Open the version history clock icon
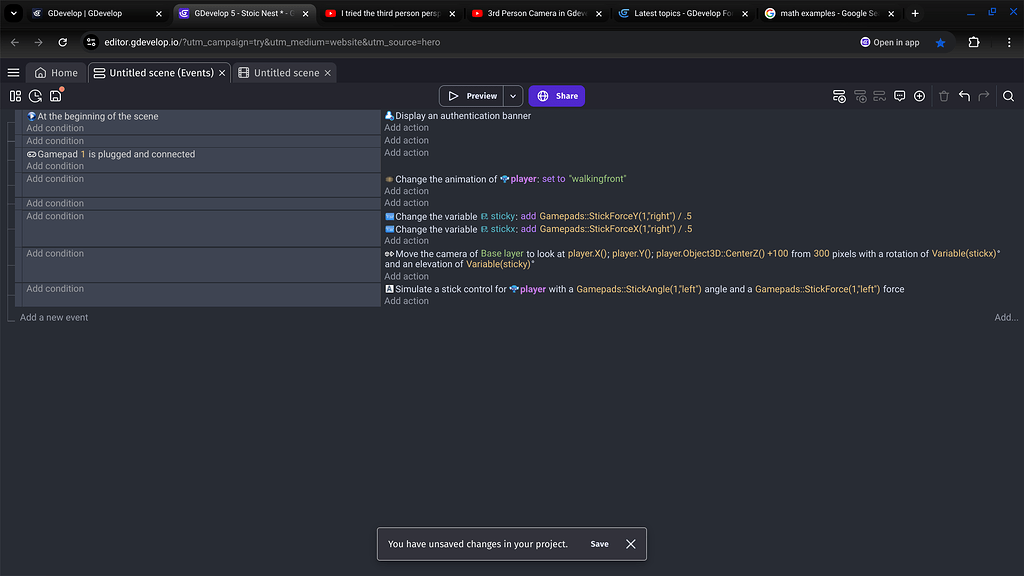 pos(35,94)
